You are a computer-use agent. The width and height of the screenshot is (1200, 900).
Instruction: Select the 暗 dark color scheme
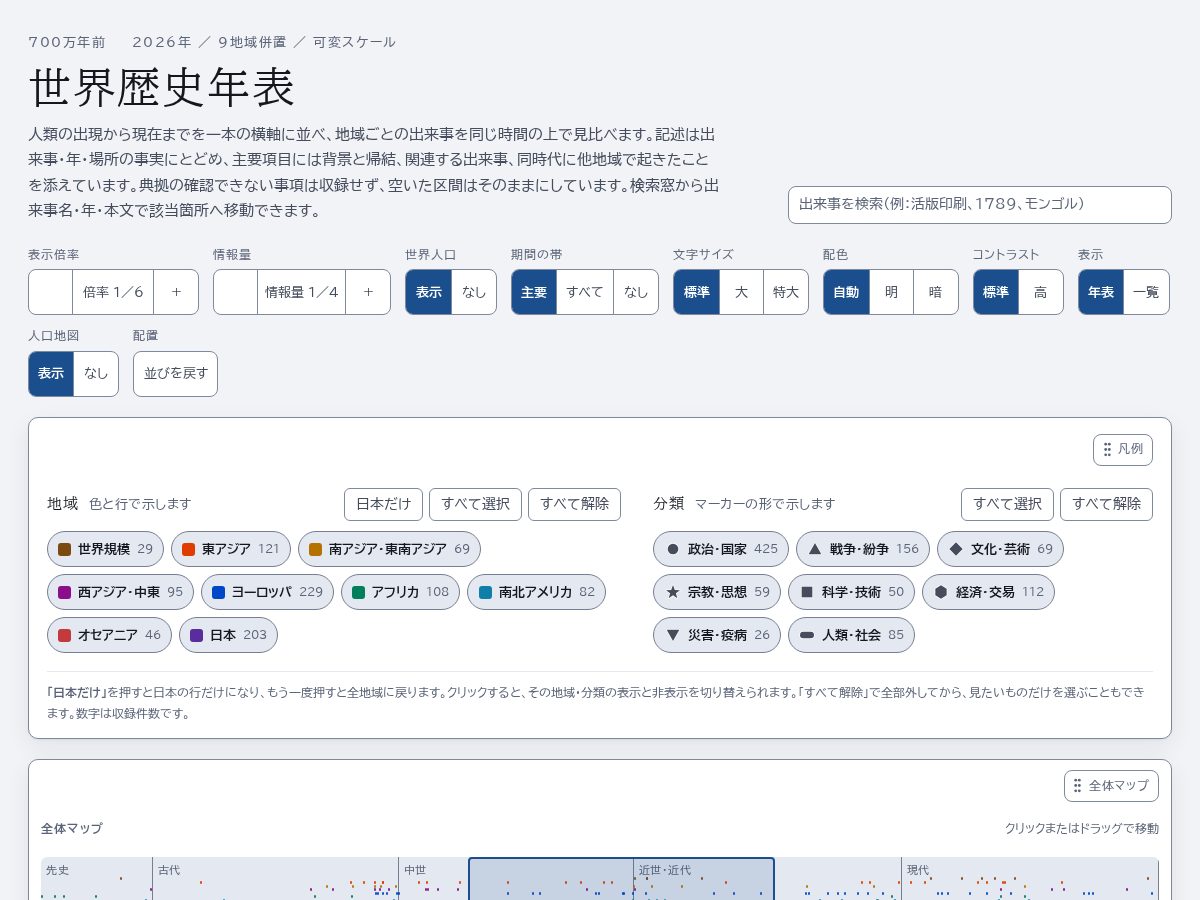pyautogui.click(x=936, y=292)
